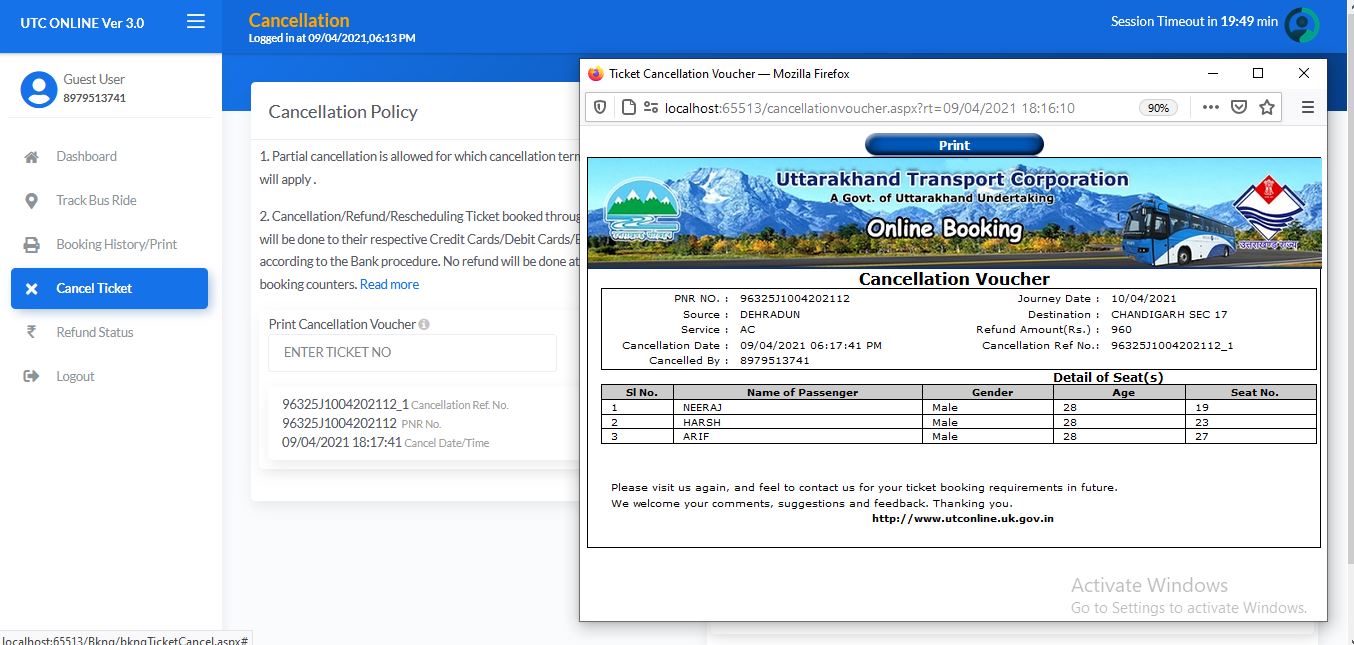1354x645 pixels.
Task: Click the service type value AC
Action: (x=747, y=330)
